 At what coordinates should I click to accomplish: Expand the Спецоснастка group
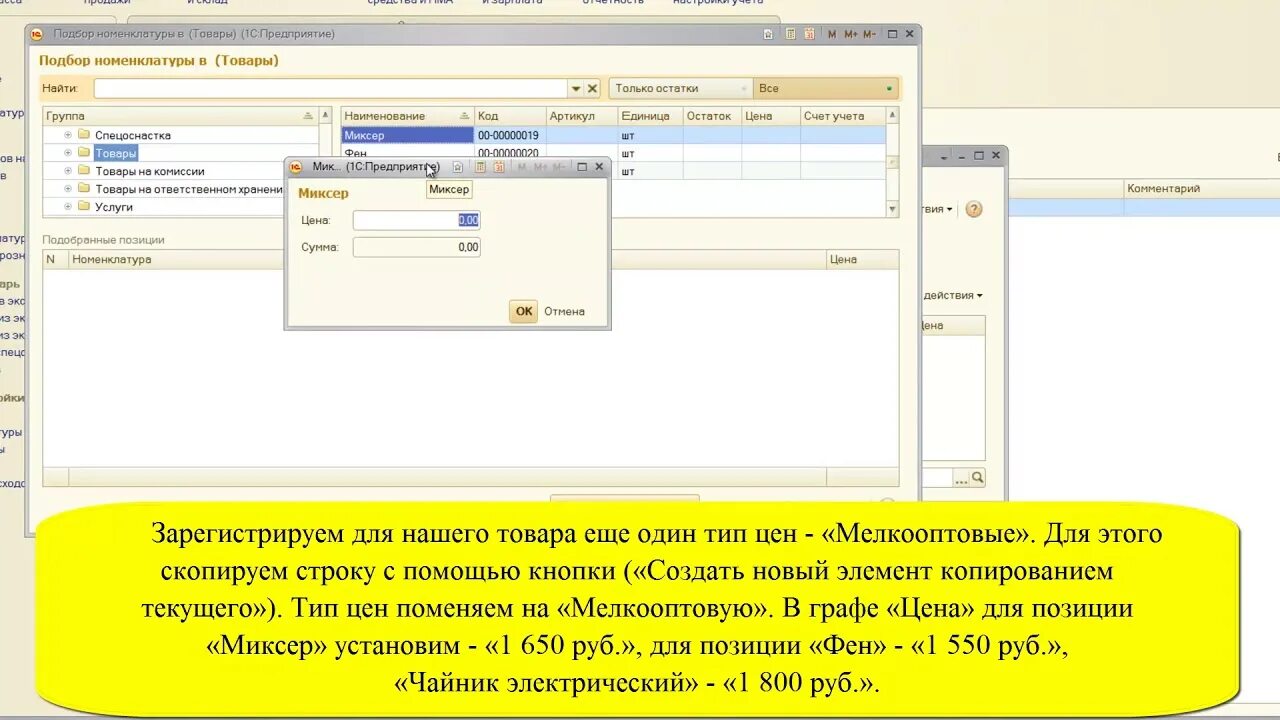tap(68, 135)
